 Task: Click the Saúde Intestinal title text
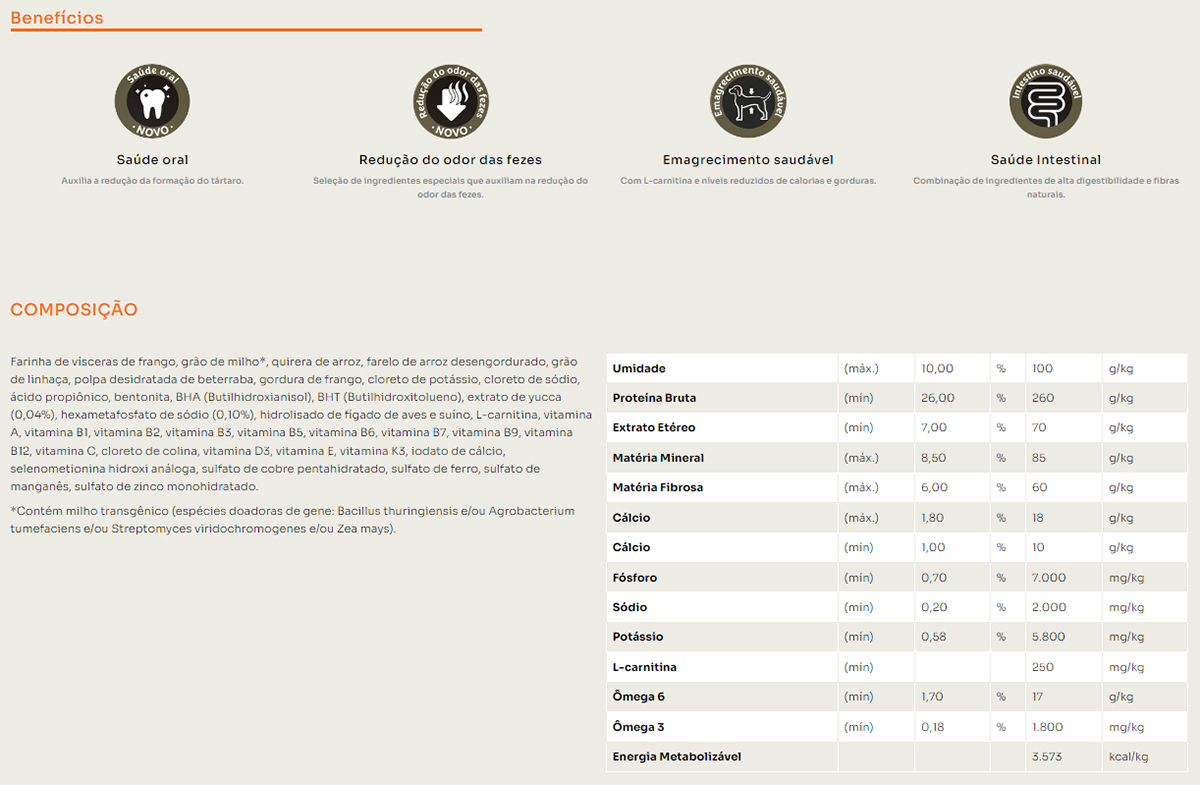(x=1045, y=160)
